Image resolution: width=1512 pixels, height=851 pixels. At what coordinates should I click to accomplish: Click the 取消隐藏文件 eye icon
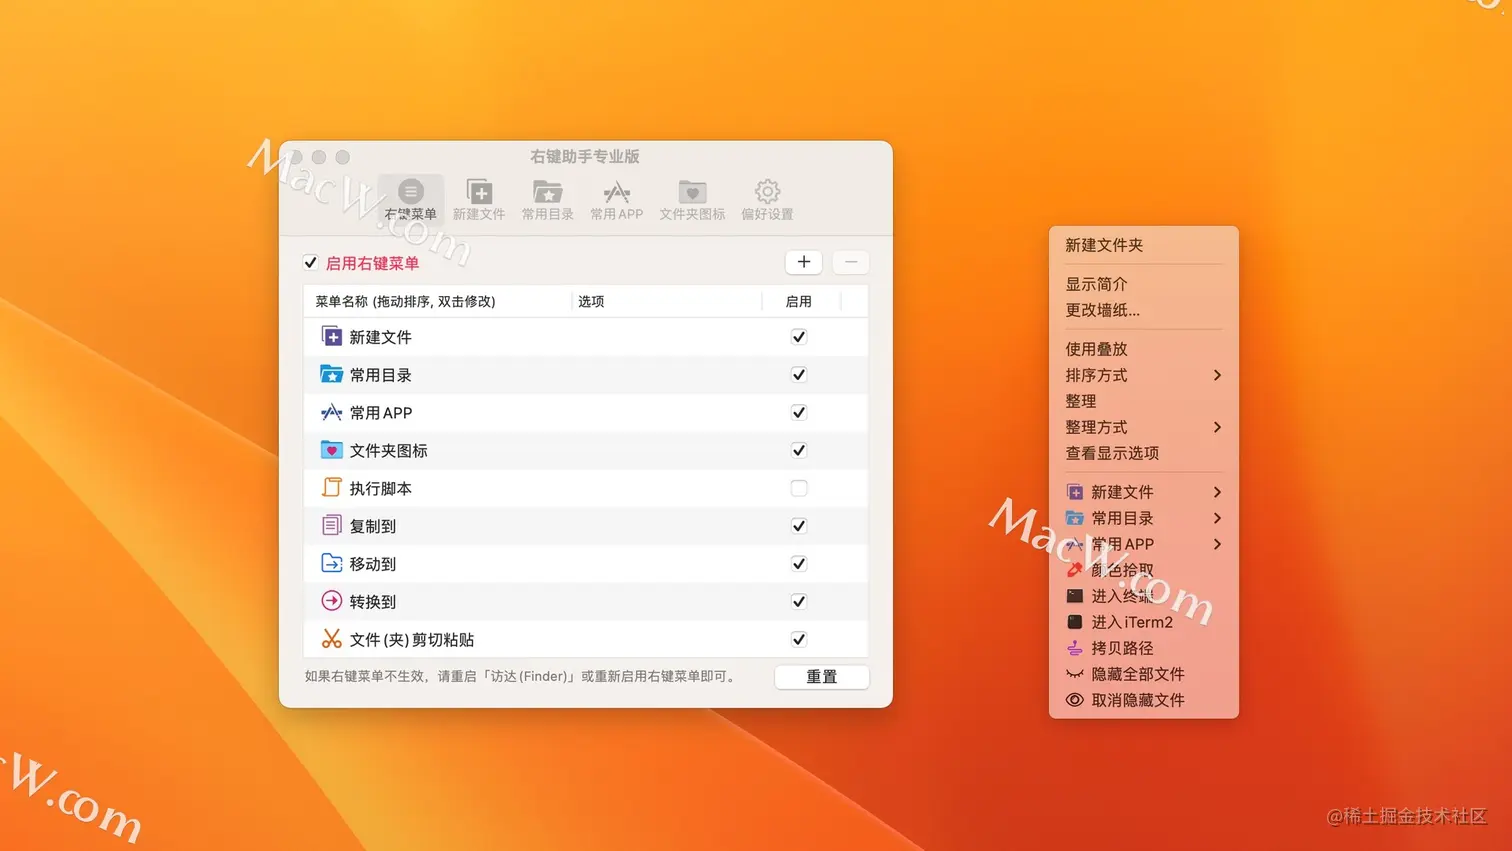[x=1074, y=700]
